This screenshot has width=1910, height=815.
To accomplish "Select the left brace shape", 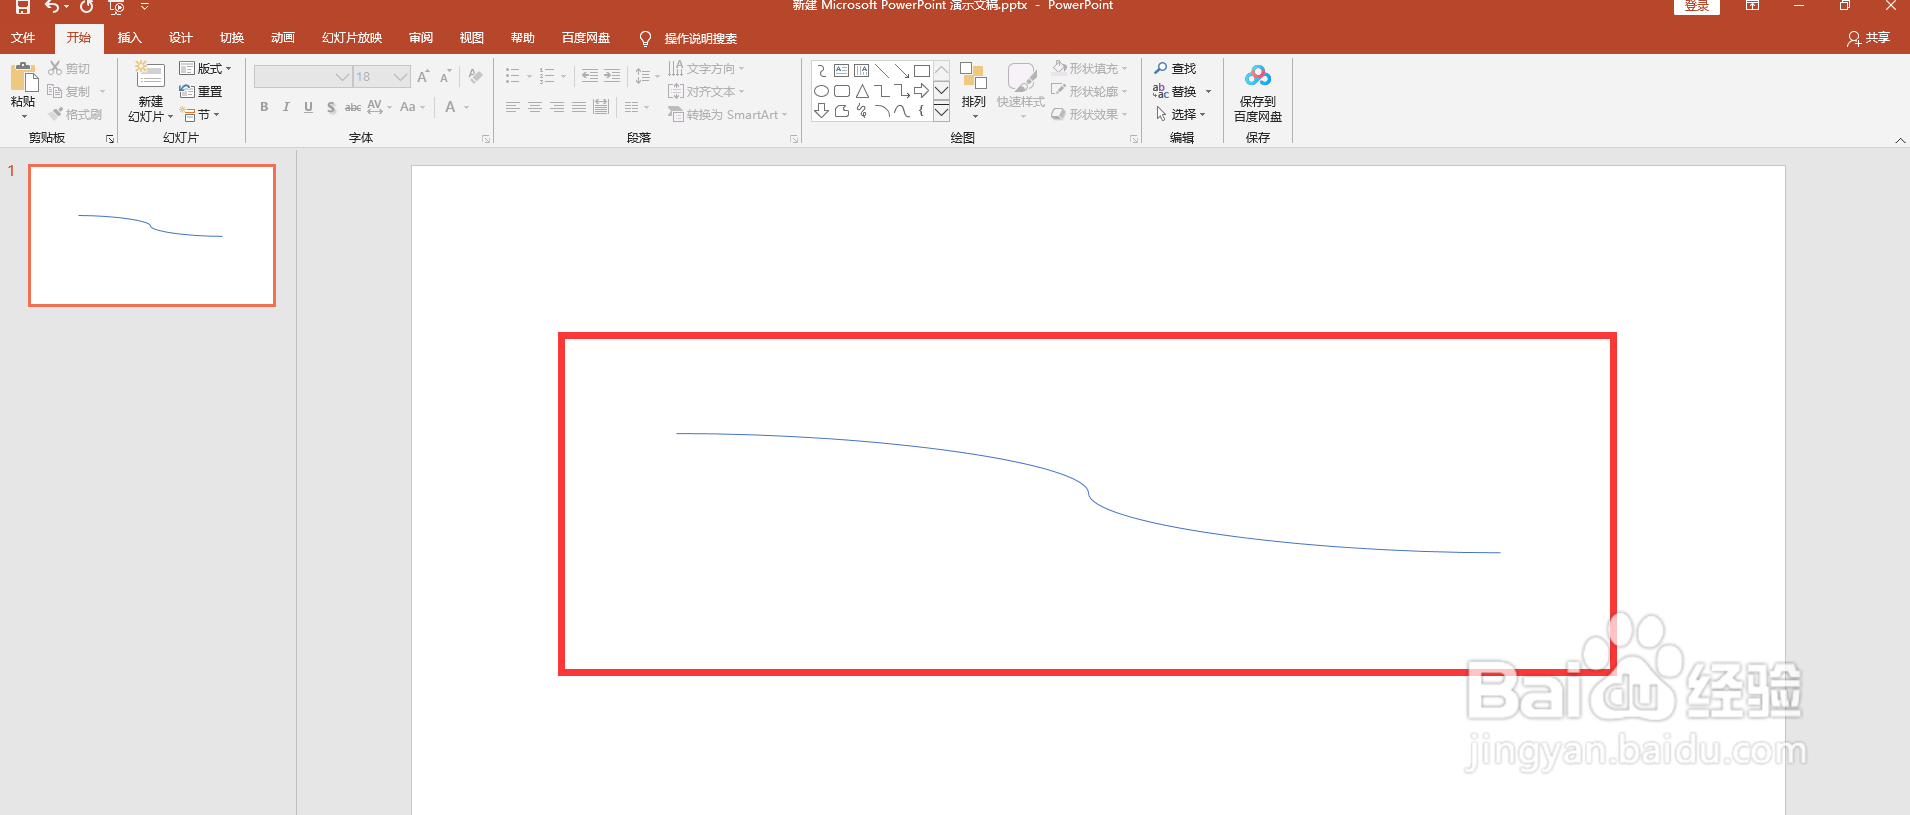I will pos(921,110).
